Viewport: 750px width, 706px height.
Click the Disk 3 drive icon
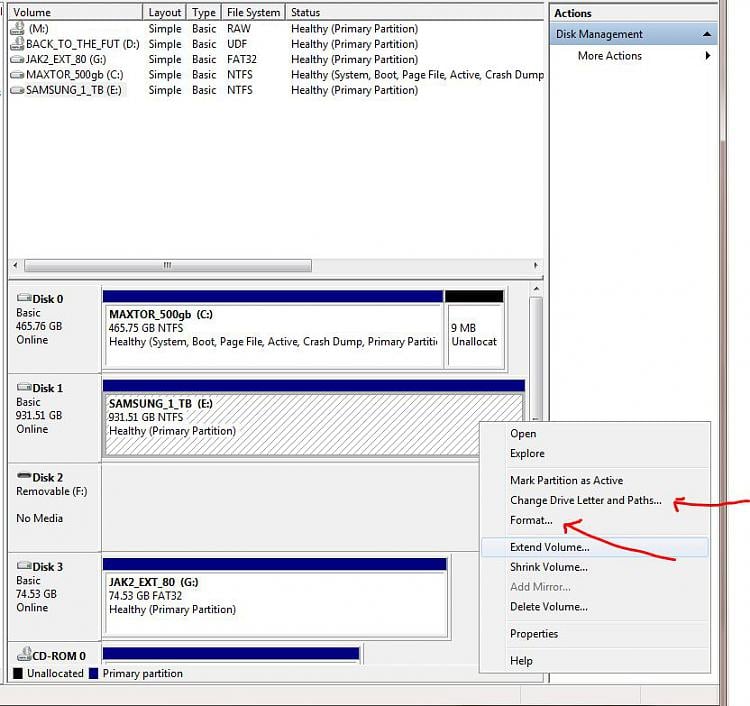[x=23, y=565]
